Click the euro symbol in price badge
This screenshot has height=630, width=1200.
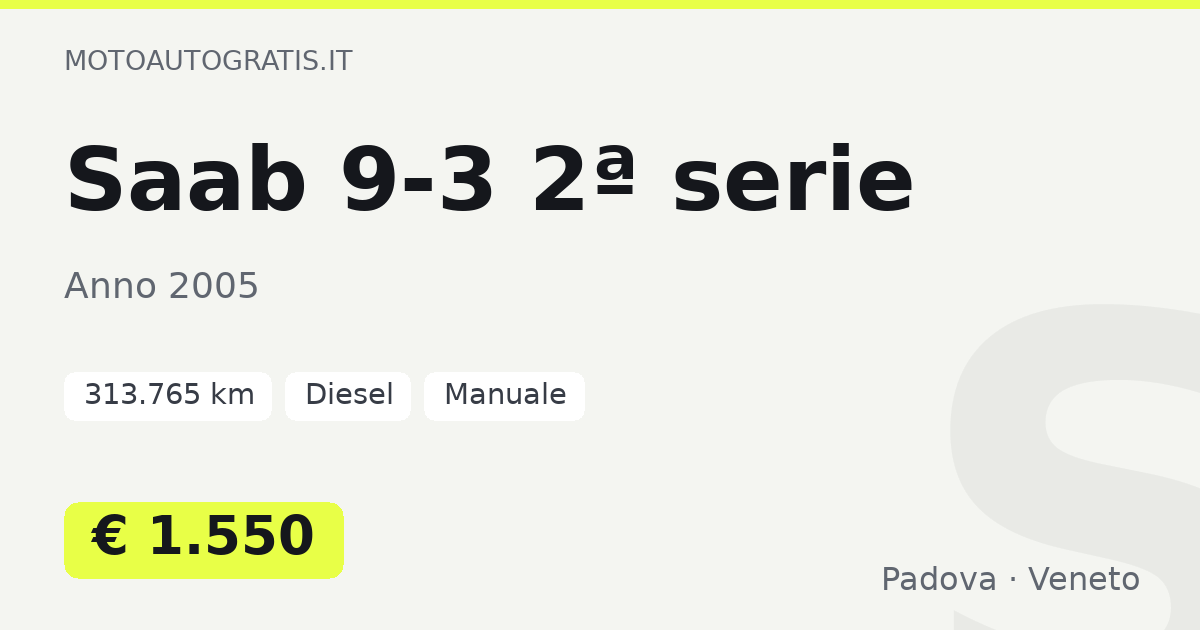(109, 538)
